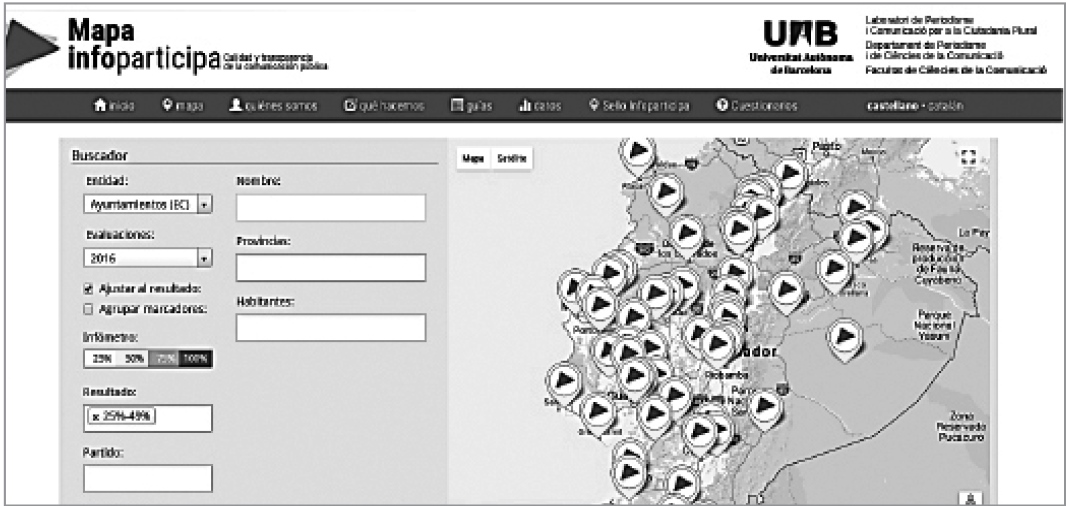1066x506 pixels.
Task: Select the Satélite view tab
Action: [x=511, y=158]
